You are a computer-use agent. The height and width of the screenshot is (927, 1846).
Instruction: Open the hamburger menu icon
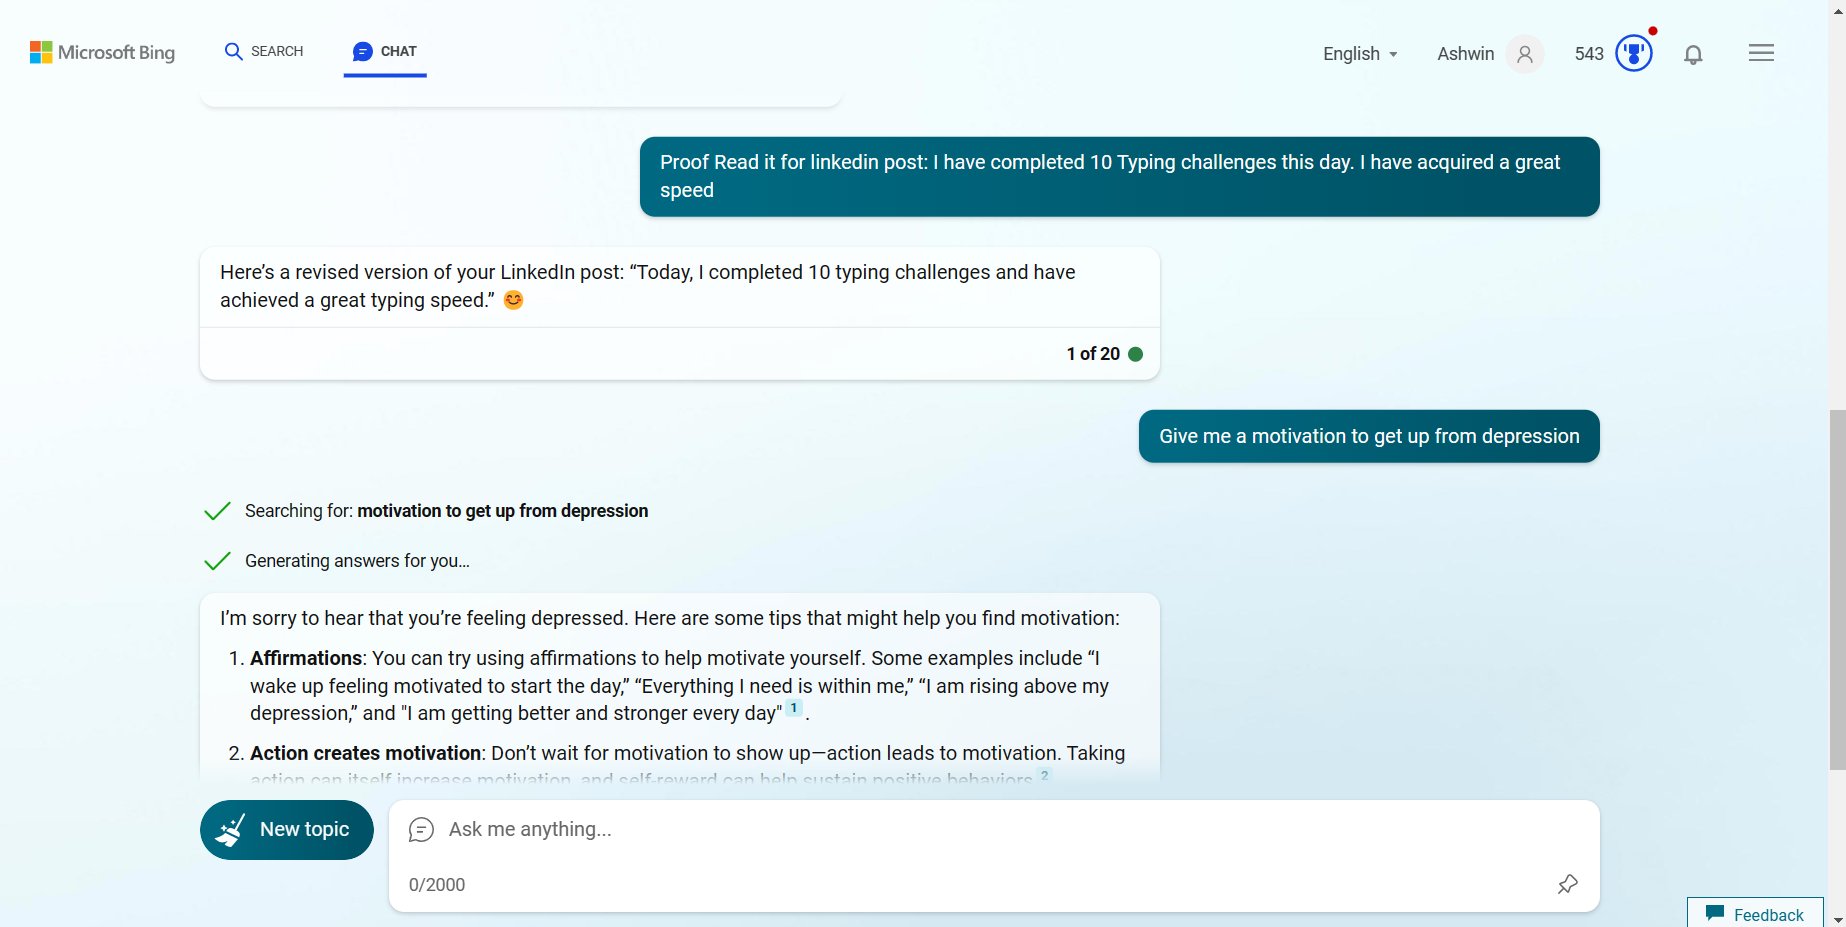[1761, 52]
